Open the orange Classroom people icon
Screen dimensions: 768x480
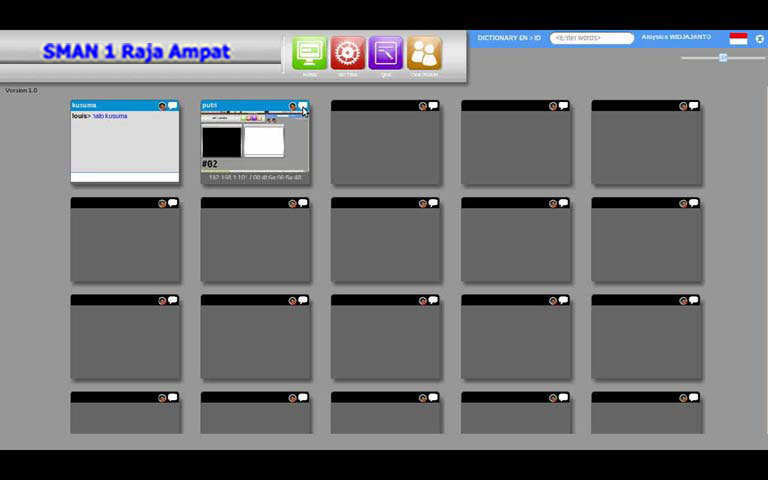[x=424, y=53]
